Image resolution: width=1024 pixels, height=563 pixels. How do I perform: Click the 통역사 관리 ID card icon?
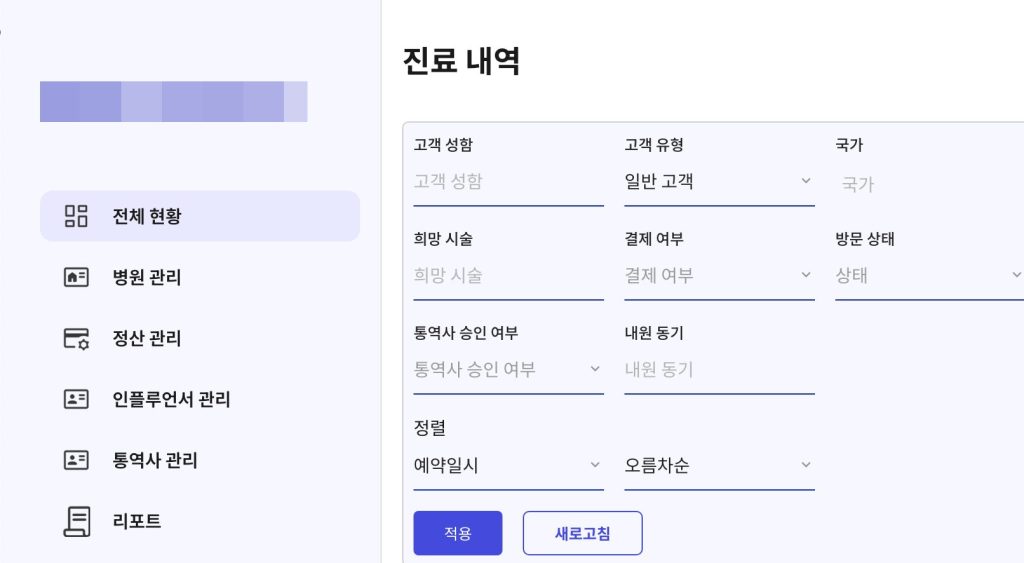coord(76,461)
